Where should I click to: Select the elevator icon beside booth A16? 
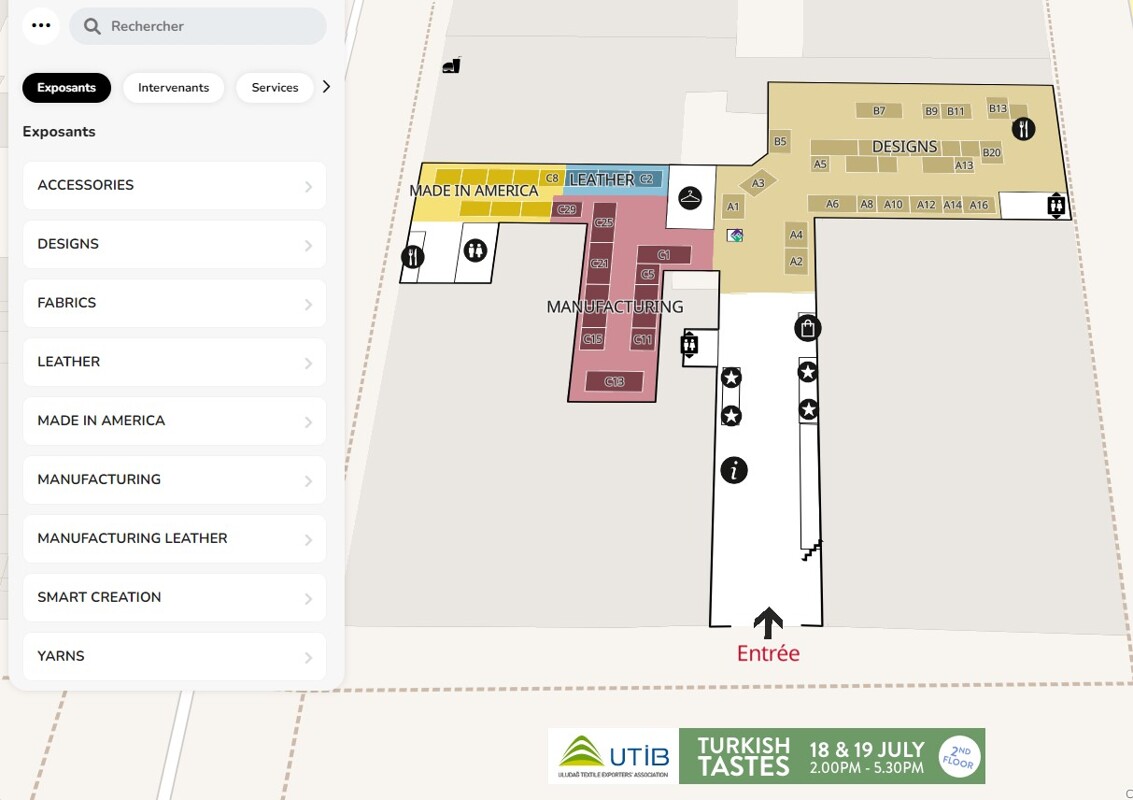click(x=1056, y=206)
